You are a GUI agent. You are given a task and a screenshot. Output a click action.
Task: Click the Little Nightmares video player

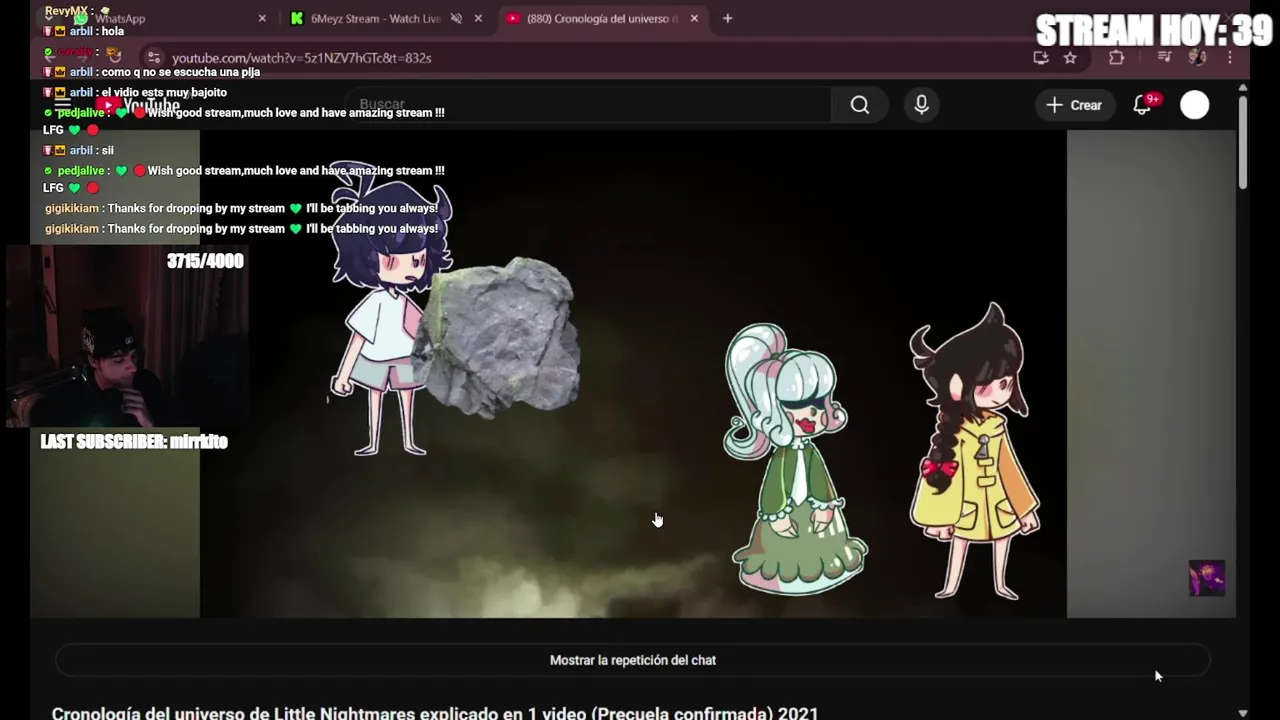[x=633, y=373]
